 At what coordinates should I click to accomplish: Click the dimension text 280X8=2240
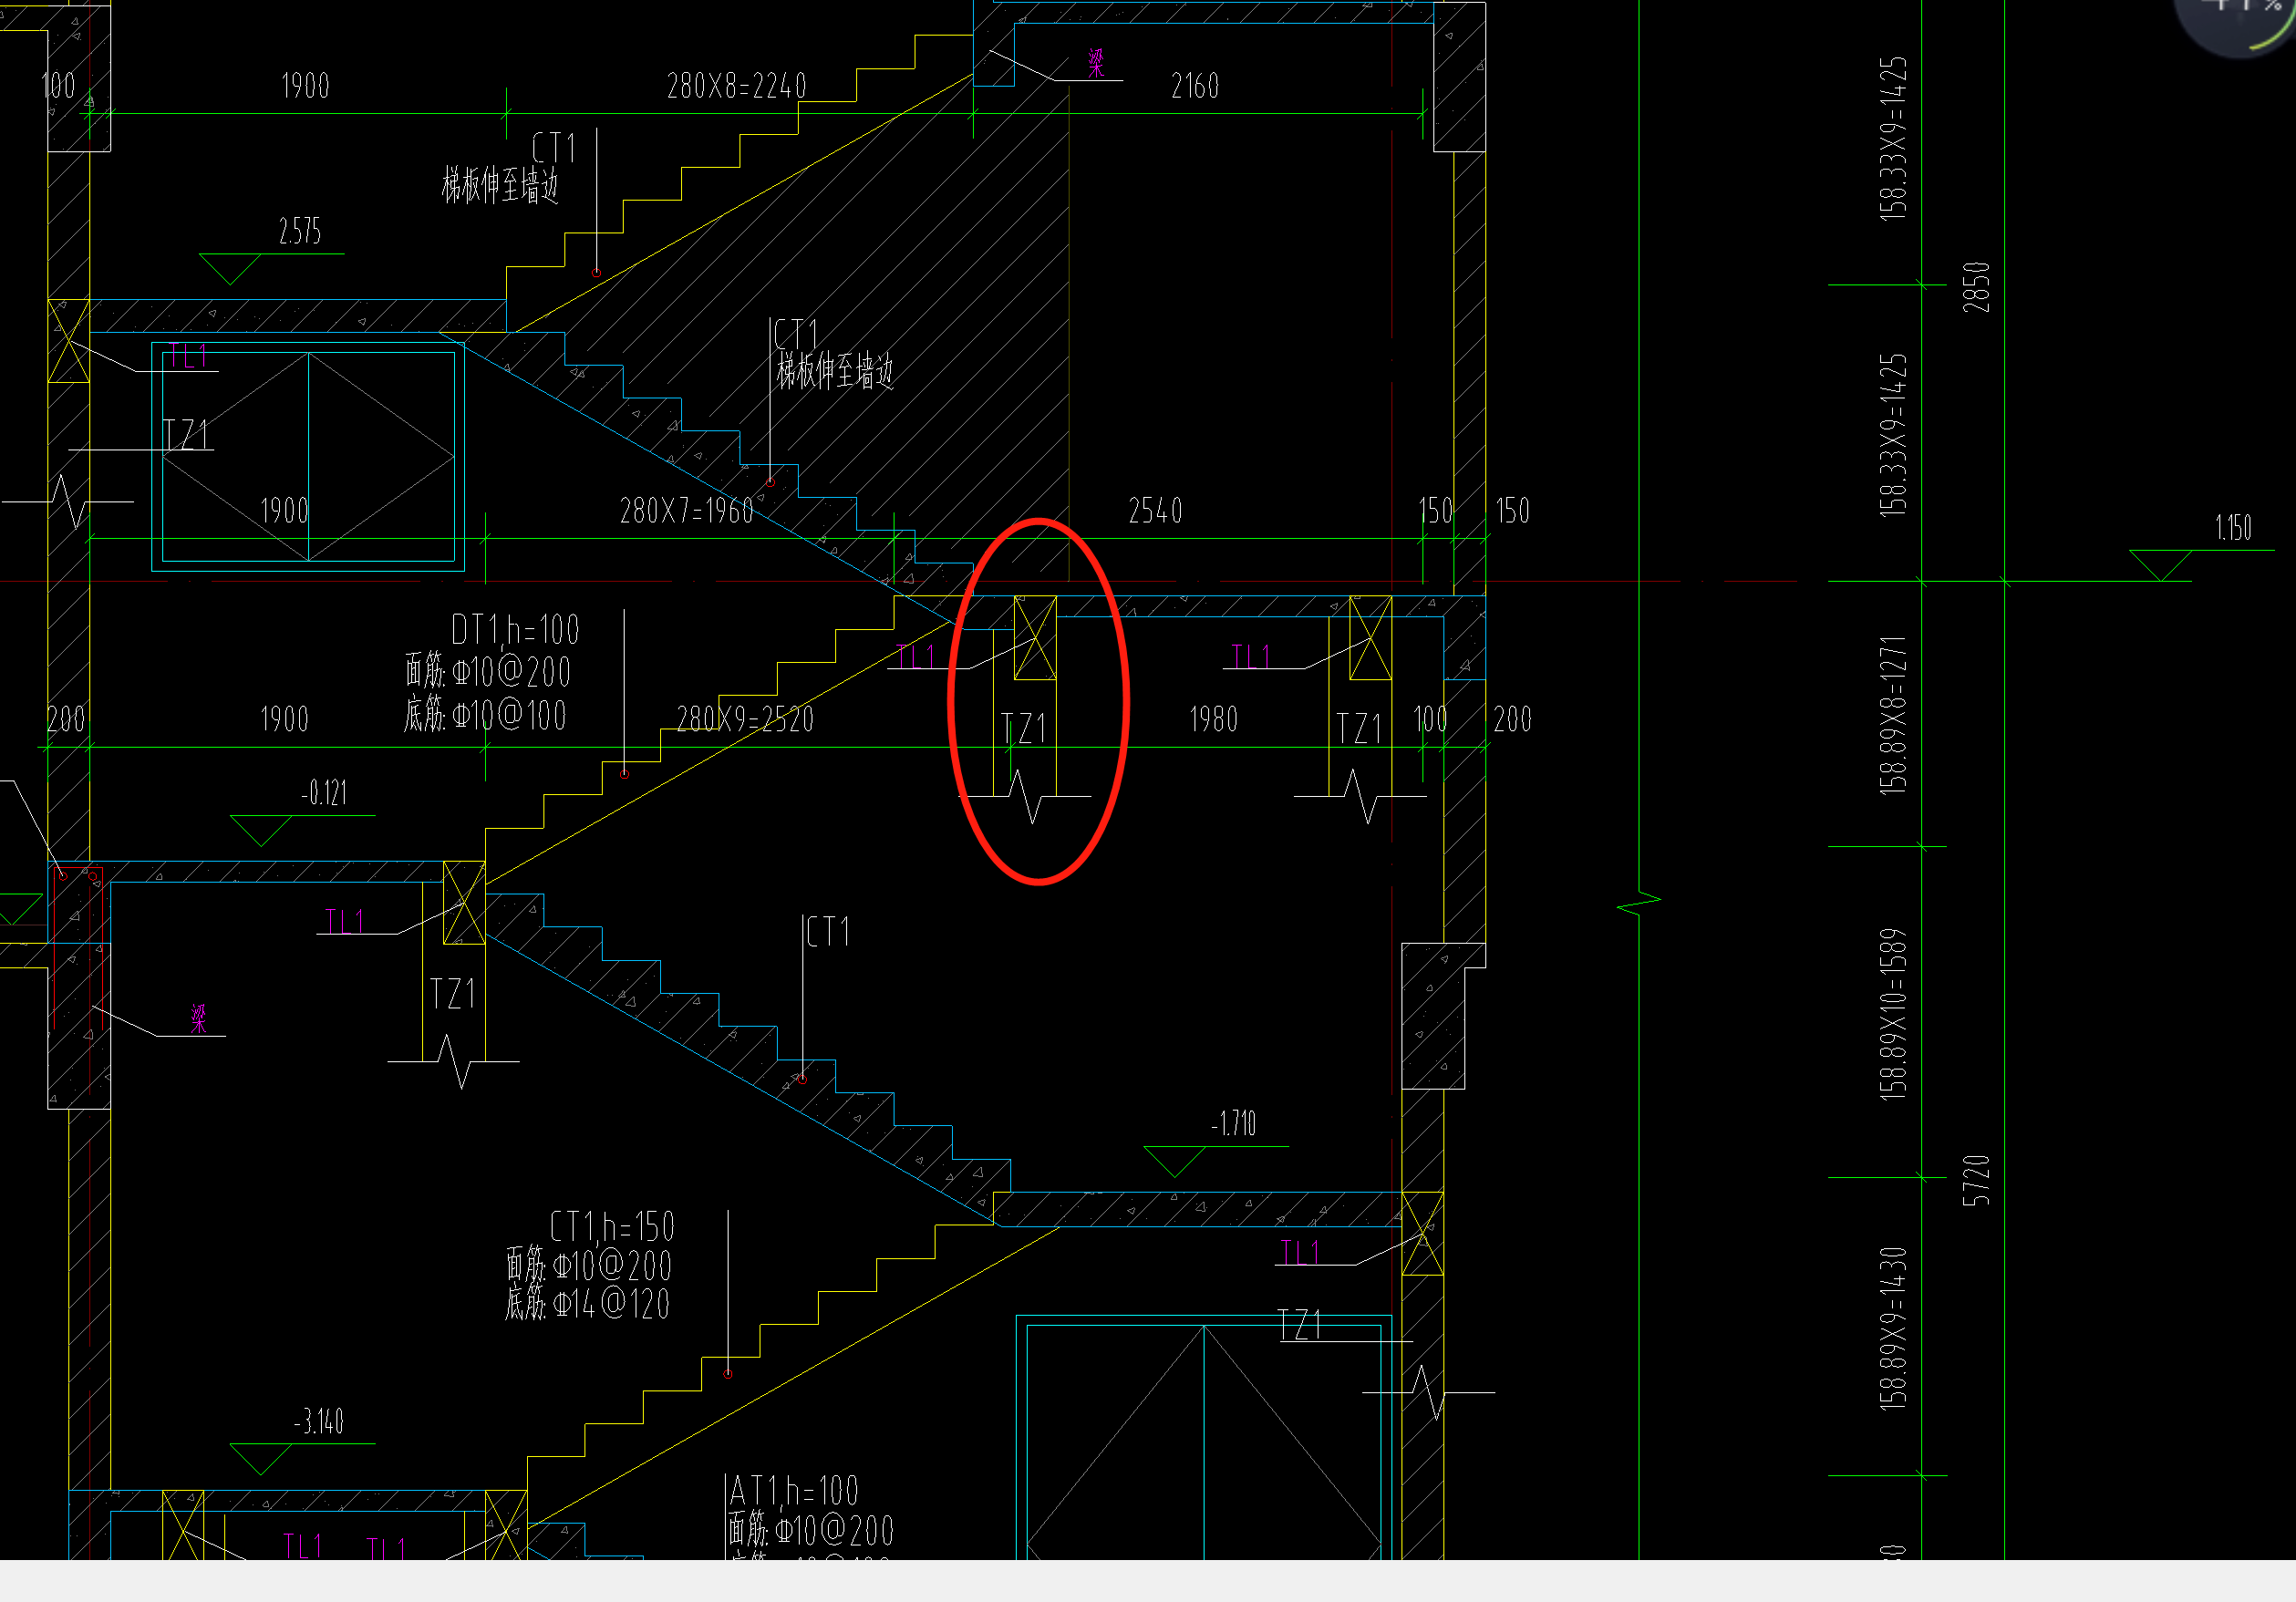click(x=737, y=86)
